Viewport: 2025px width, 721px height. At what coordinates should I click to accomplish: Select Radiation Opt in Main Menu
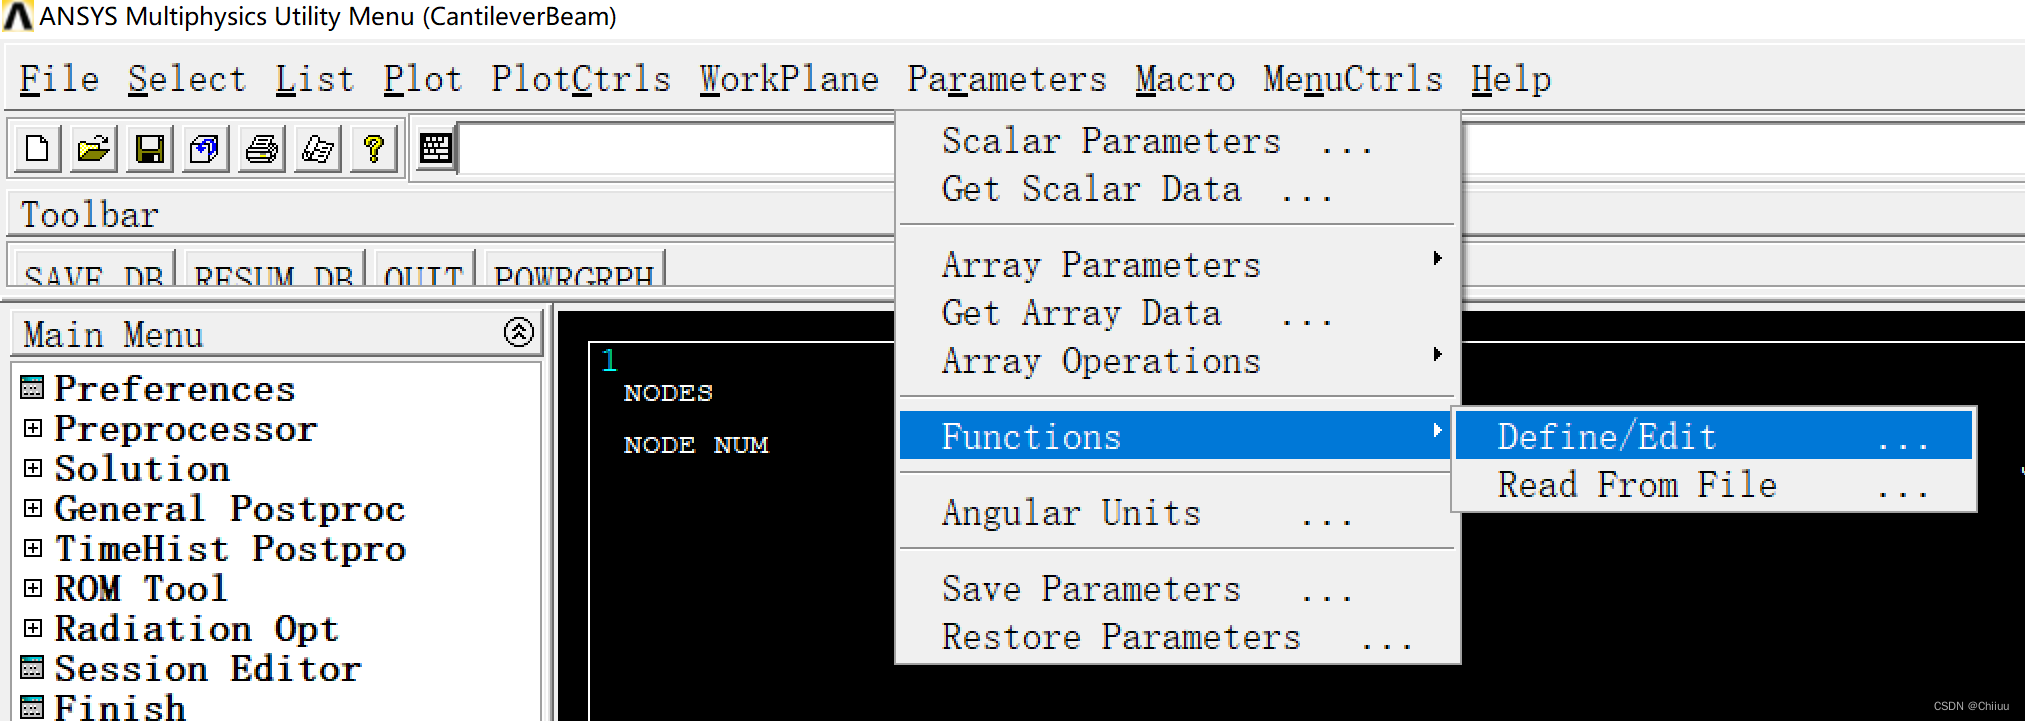click(197, 628)
